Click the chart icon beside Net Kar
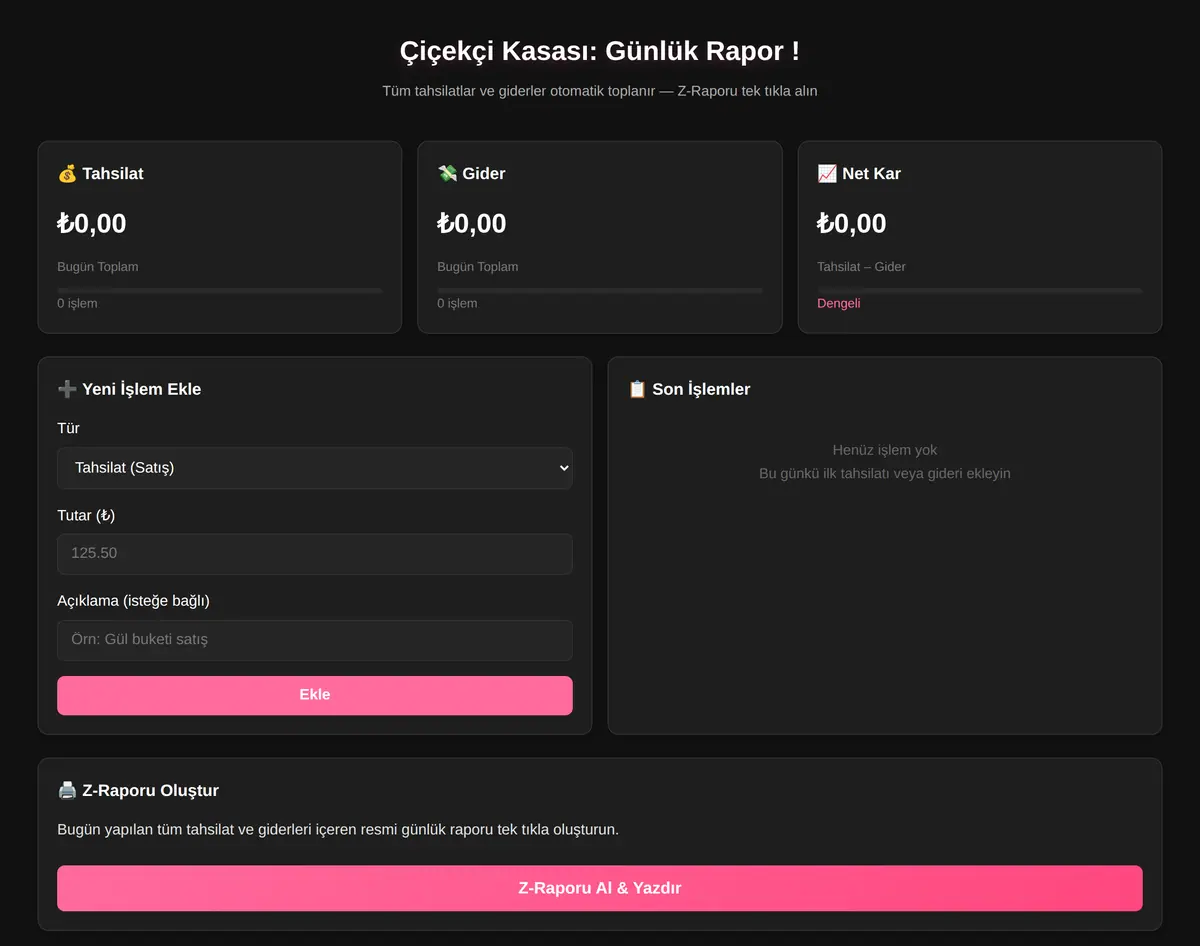This screenshot has width=1200, height=946. [x=827, y=174]
